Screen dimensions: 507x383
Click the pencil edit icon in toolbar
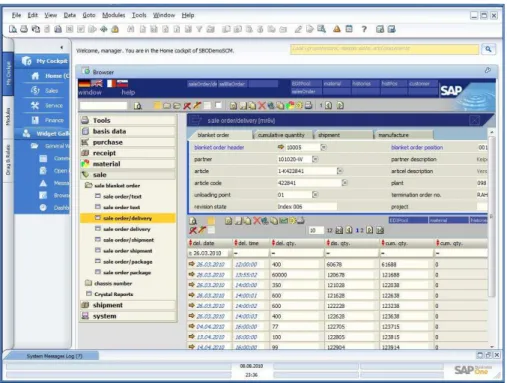point(298,29)
